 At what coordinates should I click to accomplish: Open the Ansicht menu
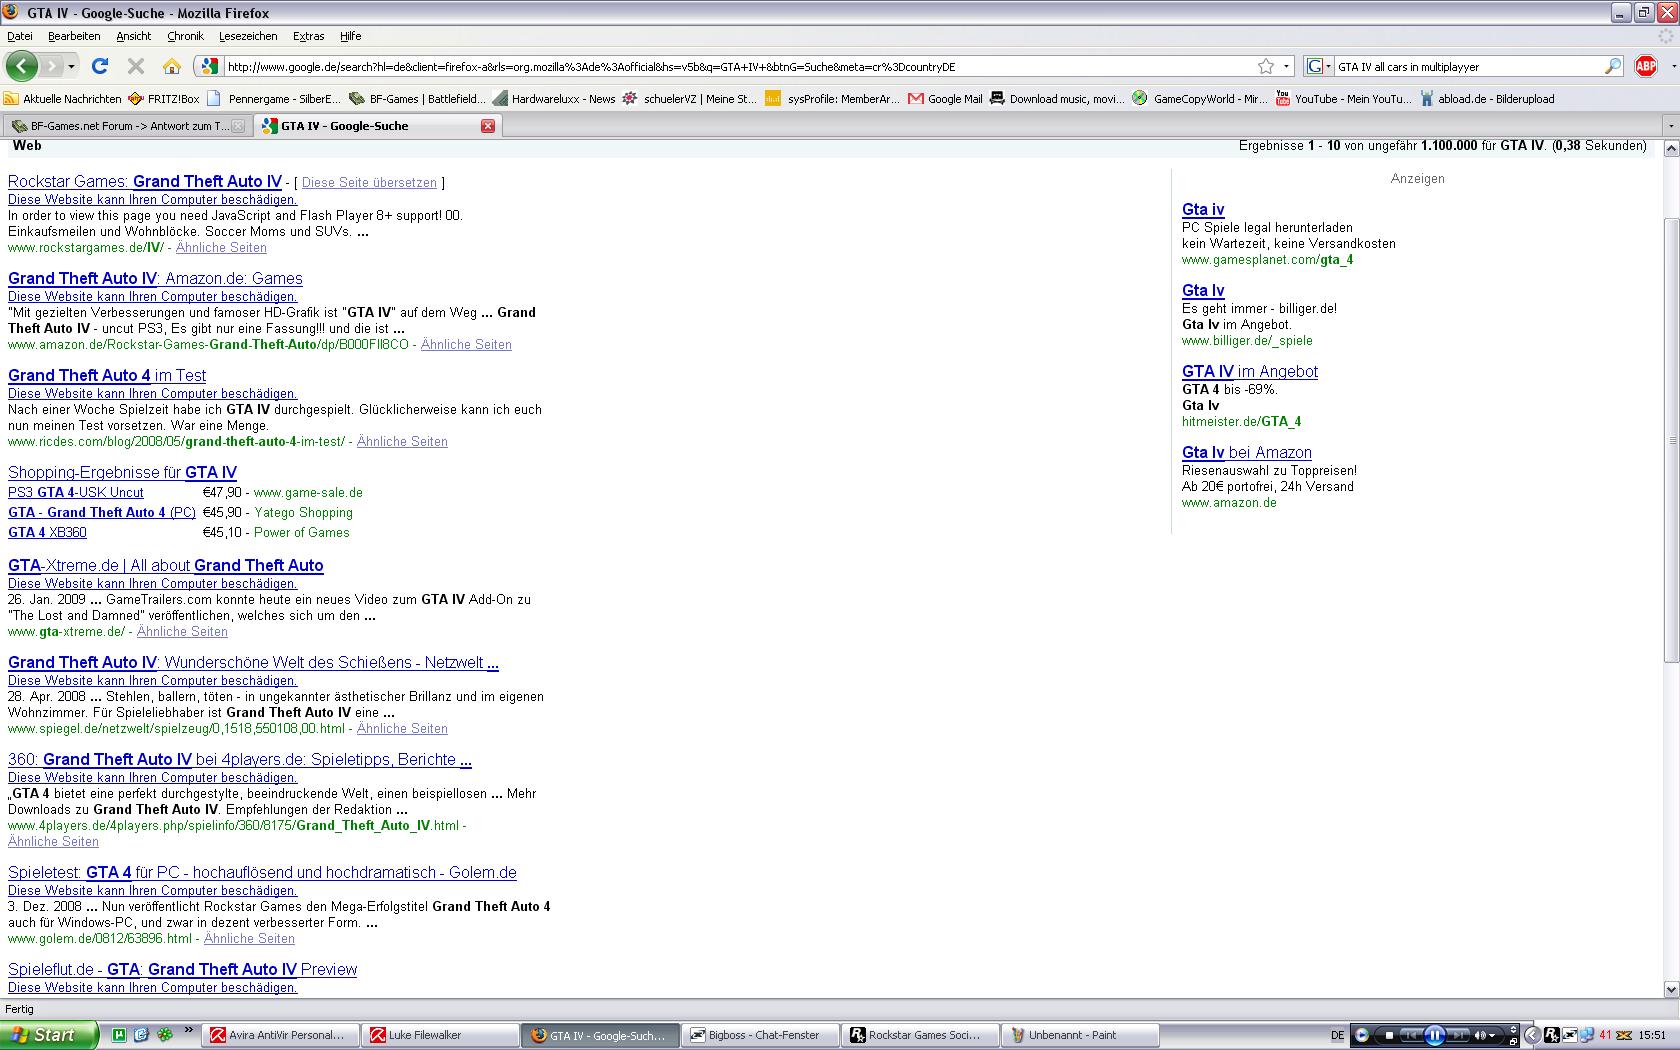point(133,36)
